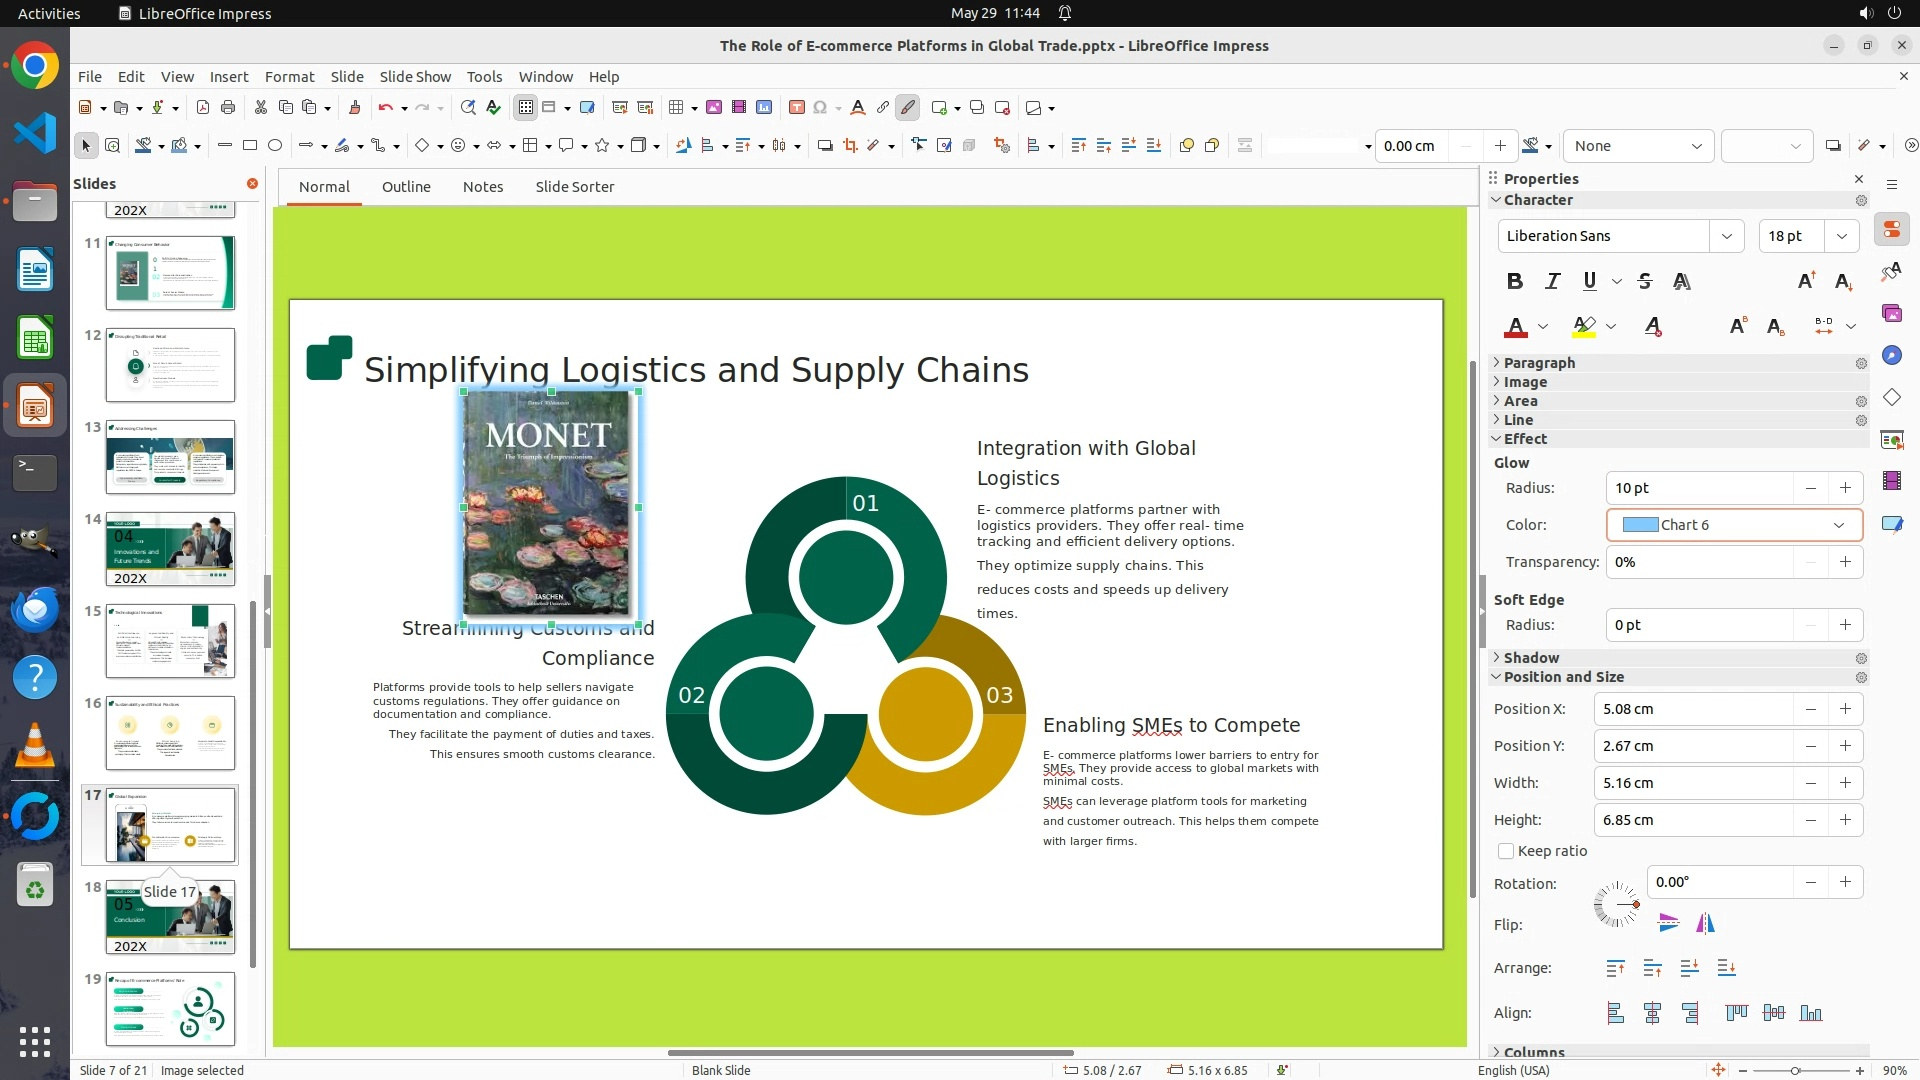Toggle the Display Grid button
This screenshot has height=1080, width=1920.
(525, 108)
